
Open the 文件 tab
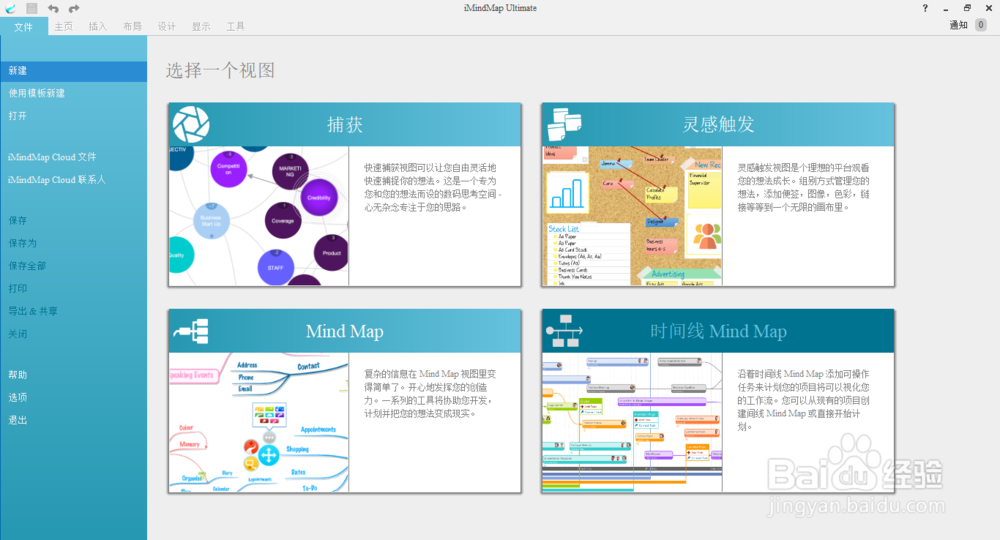[24, 27]
